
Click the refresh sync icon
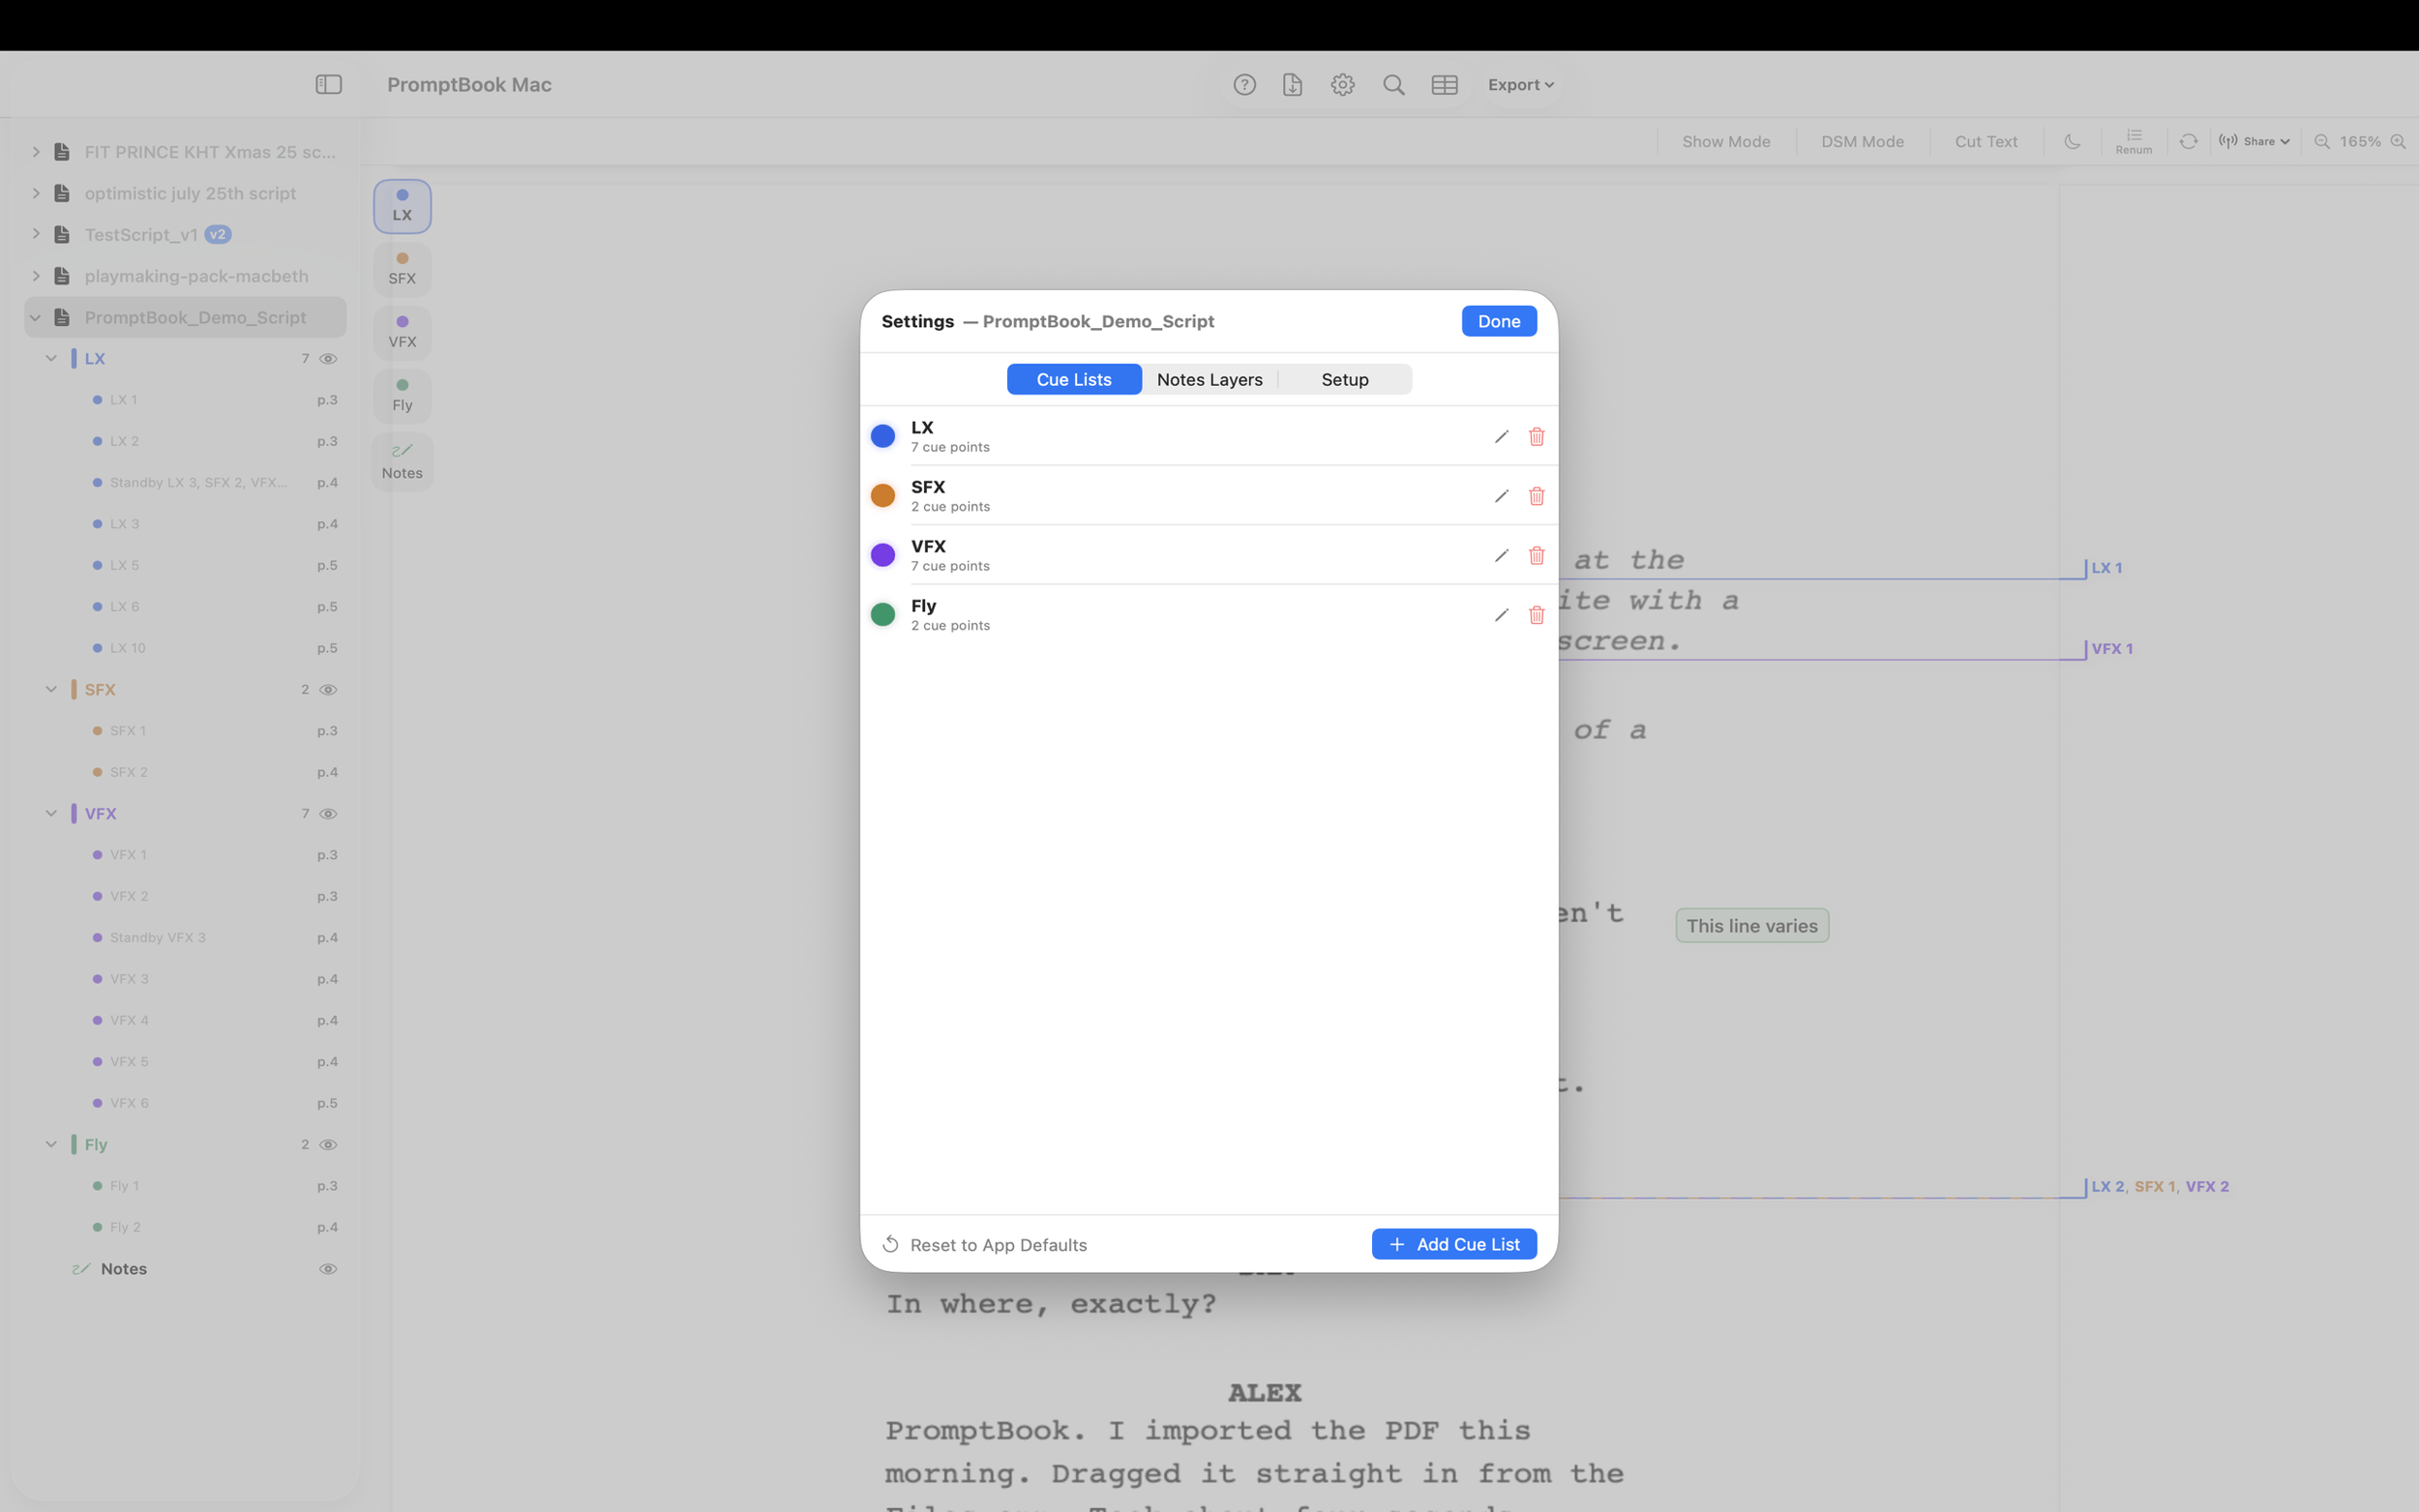point(2188,141)
